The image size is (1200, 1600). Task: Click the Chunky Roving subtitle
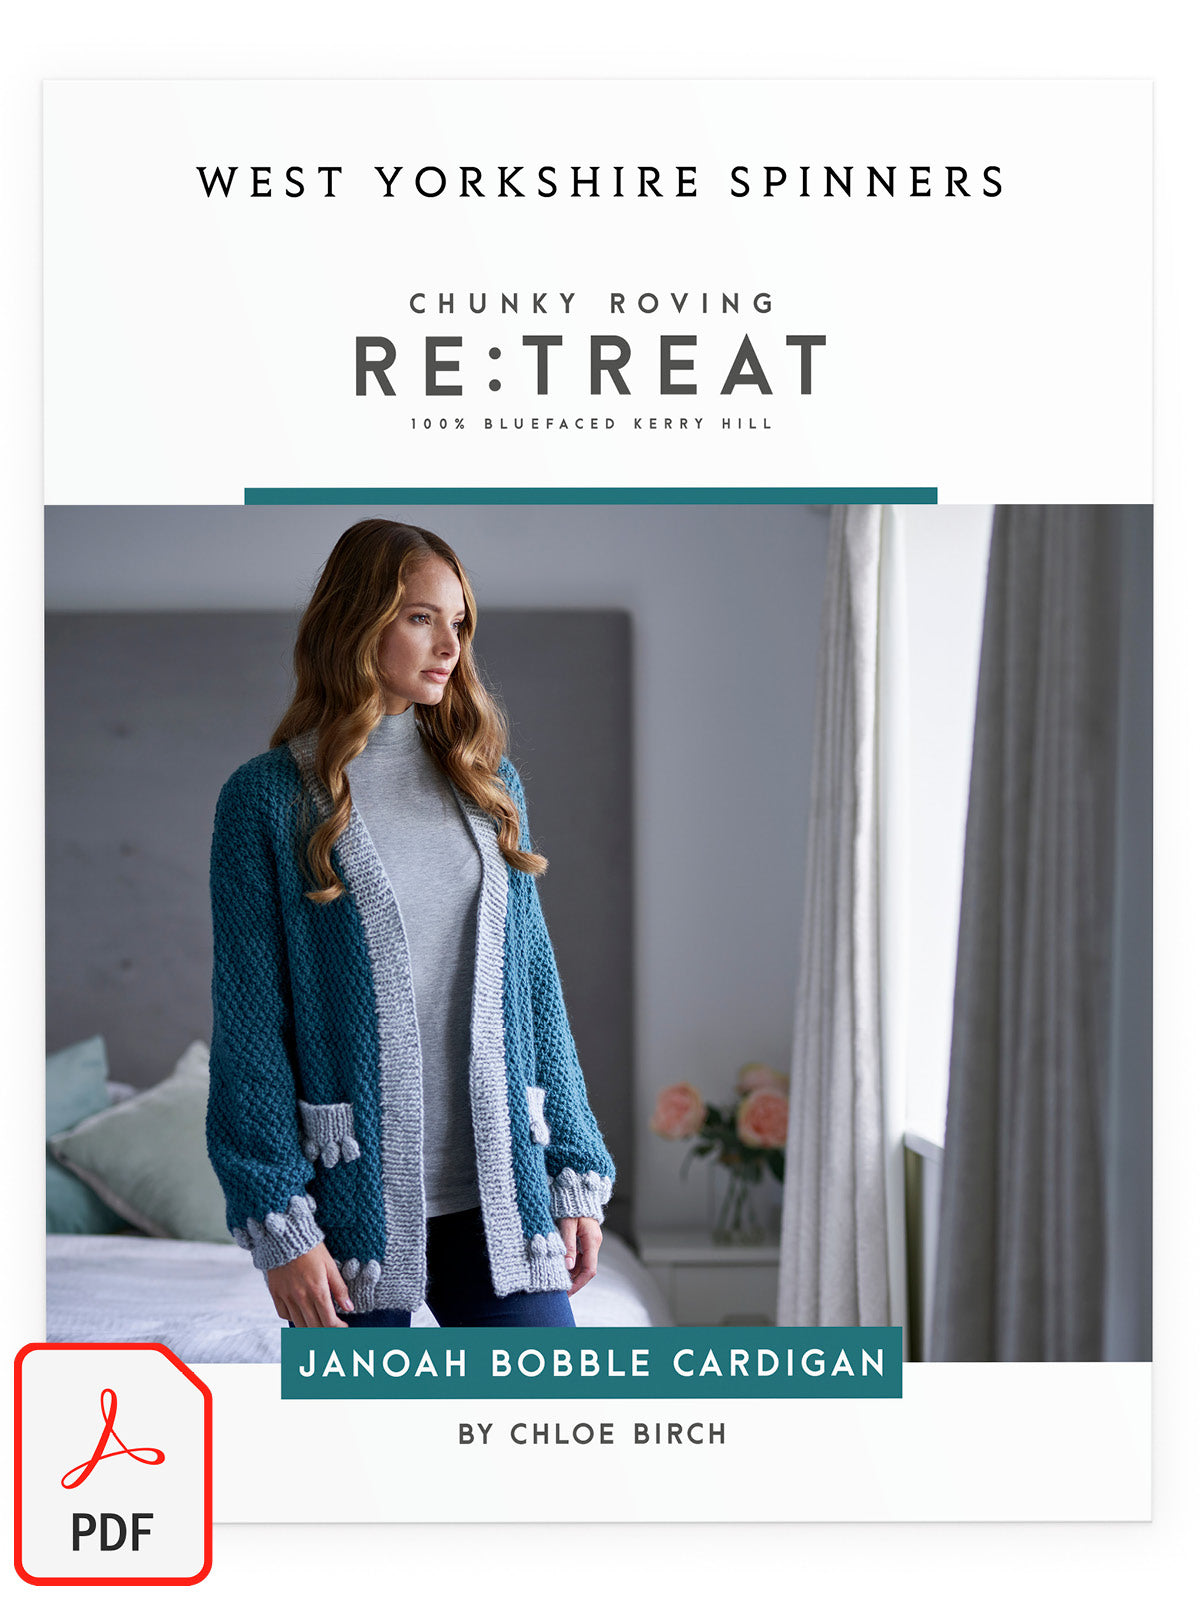pos(592,303)
